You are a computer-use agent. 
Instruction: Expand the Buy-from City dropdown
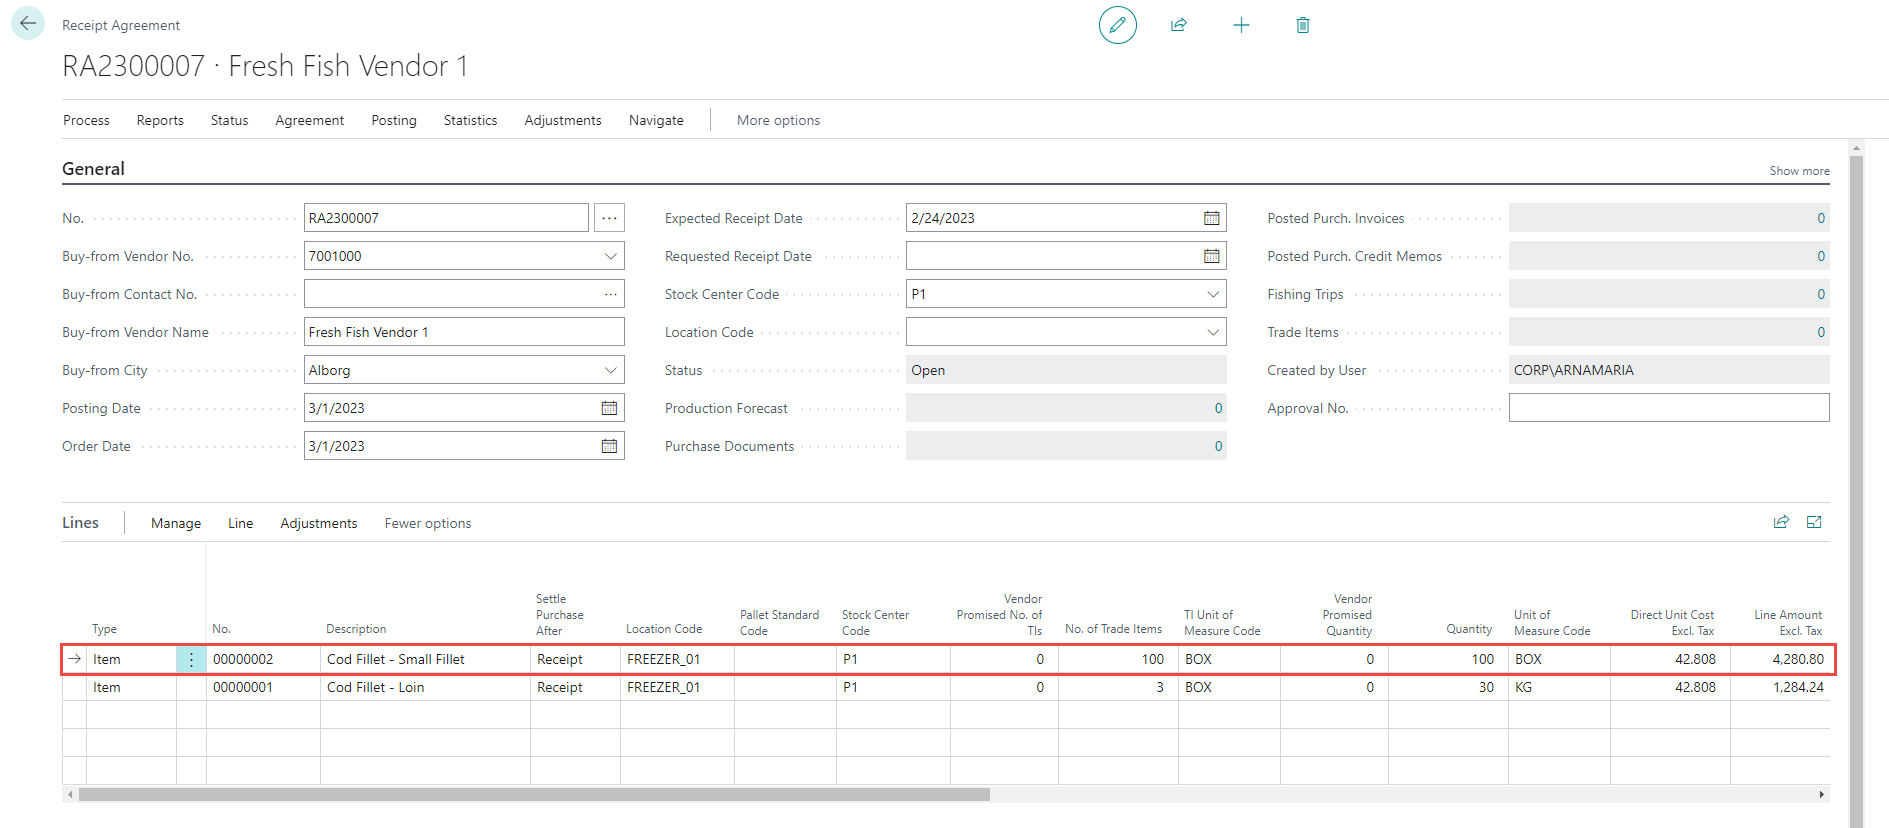tap(610, 370)
